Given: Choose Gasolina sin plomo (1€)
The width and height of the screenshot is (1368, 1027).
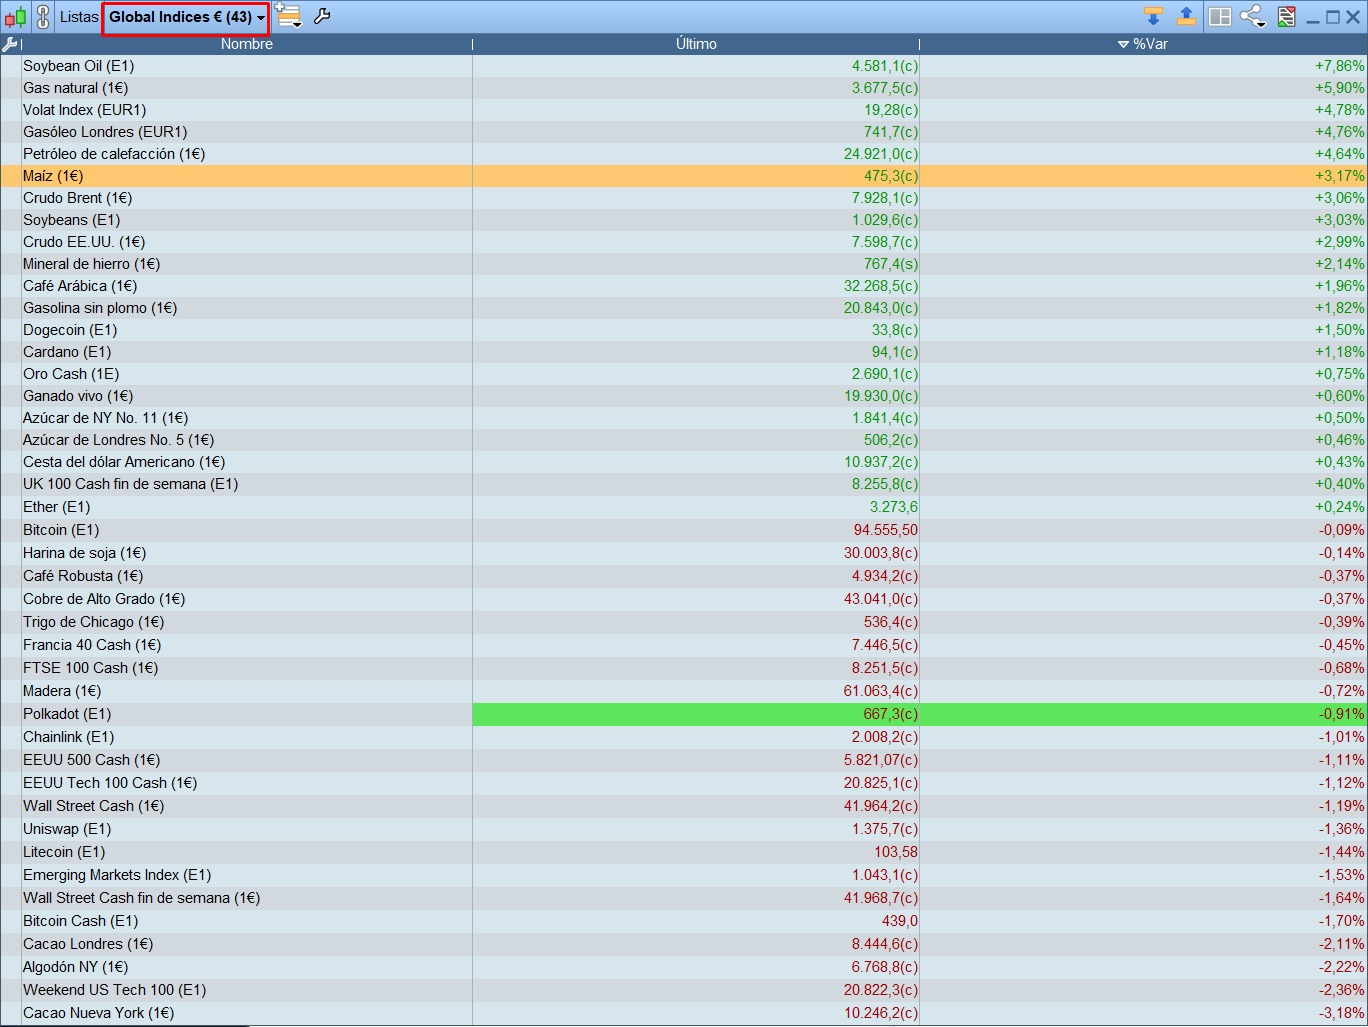Looking at the screenshot, I should [100, 308].
